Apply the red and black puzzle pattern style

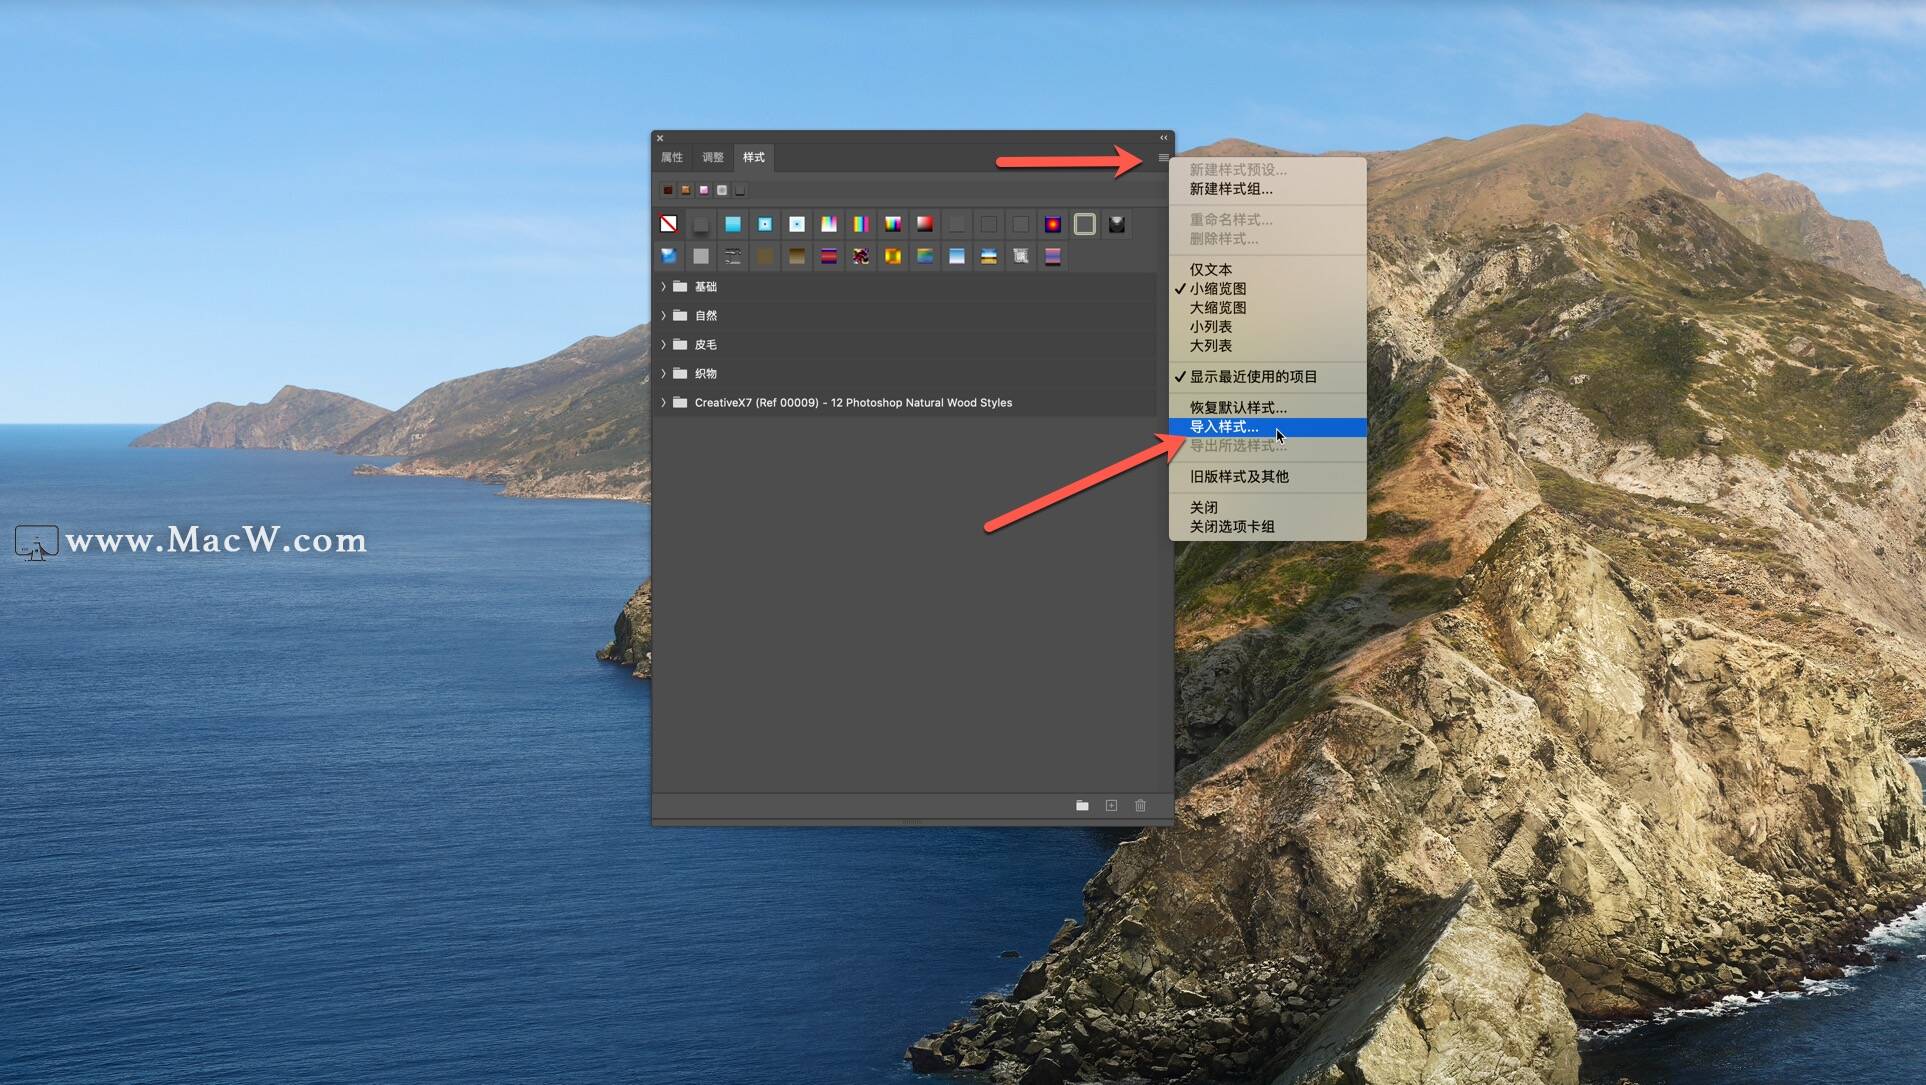861,256
